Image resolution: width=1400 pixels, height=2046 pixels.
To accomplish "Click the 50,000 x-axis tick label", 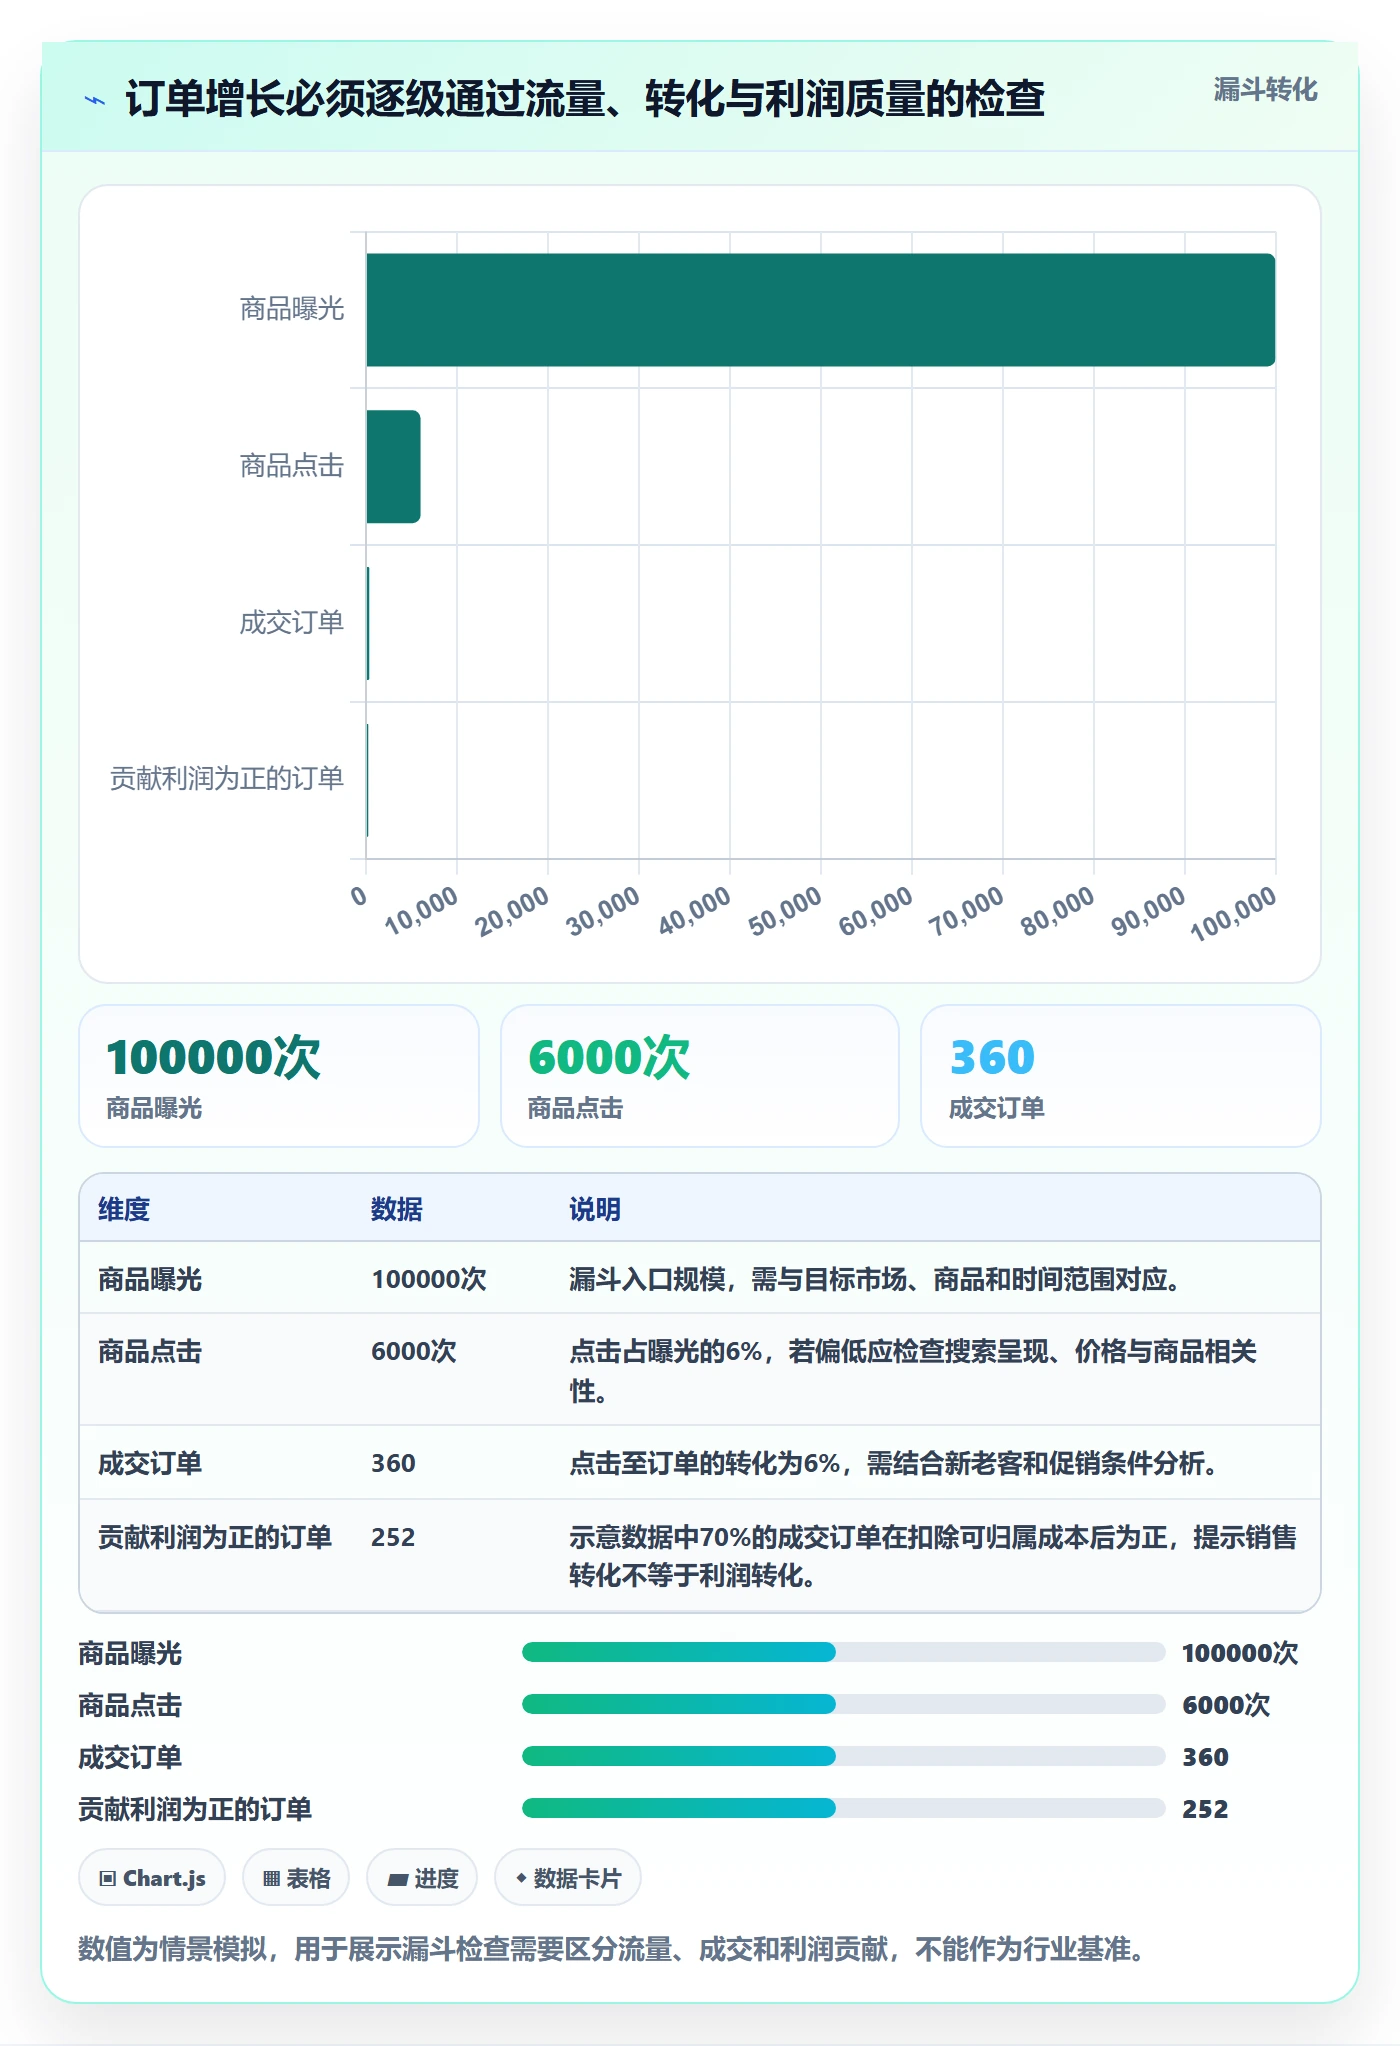I will pyautogui.click(x=786, y=911).
